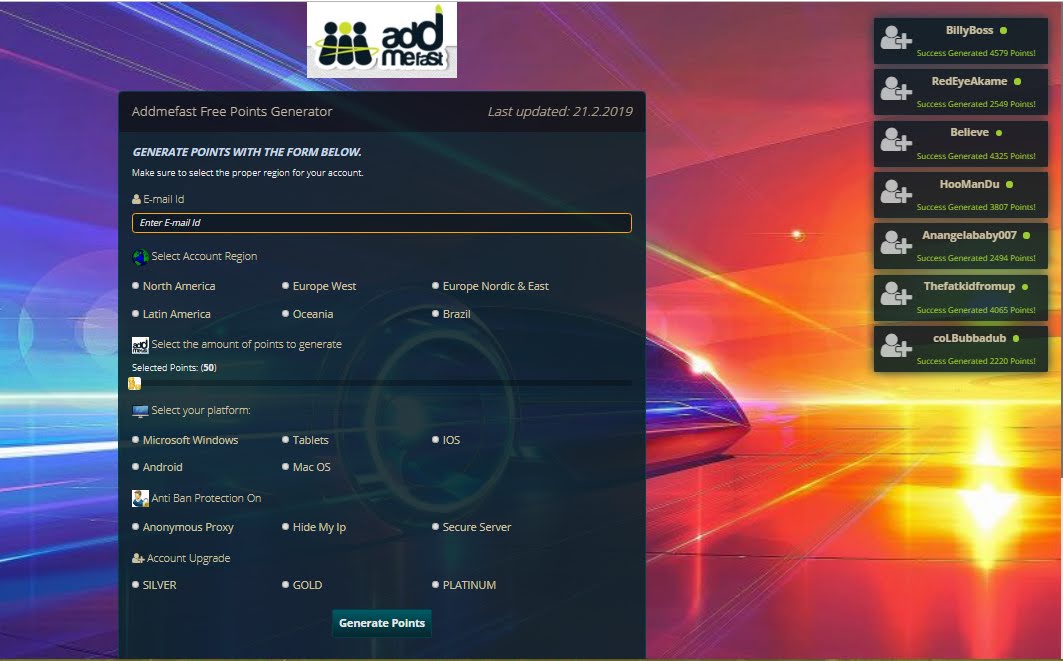Click the AddMeFast logo at top
This screenshot has width=1063, height=661.
coord(382,40)
